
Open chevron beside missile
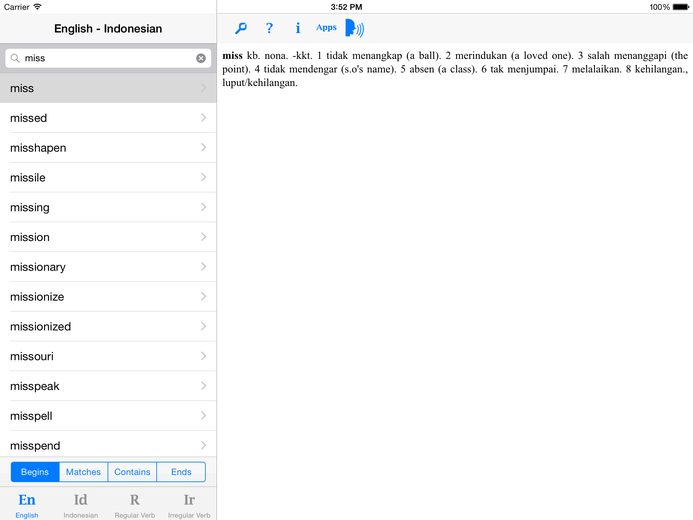203,177
